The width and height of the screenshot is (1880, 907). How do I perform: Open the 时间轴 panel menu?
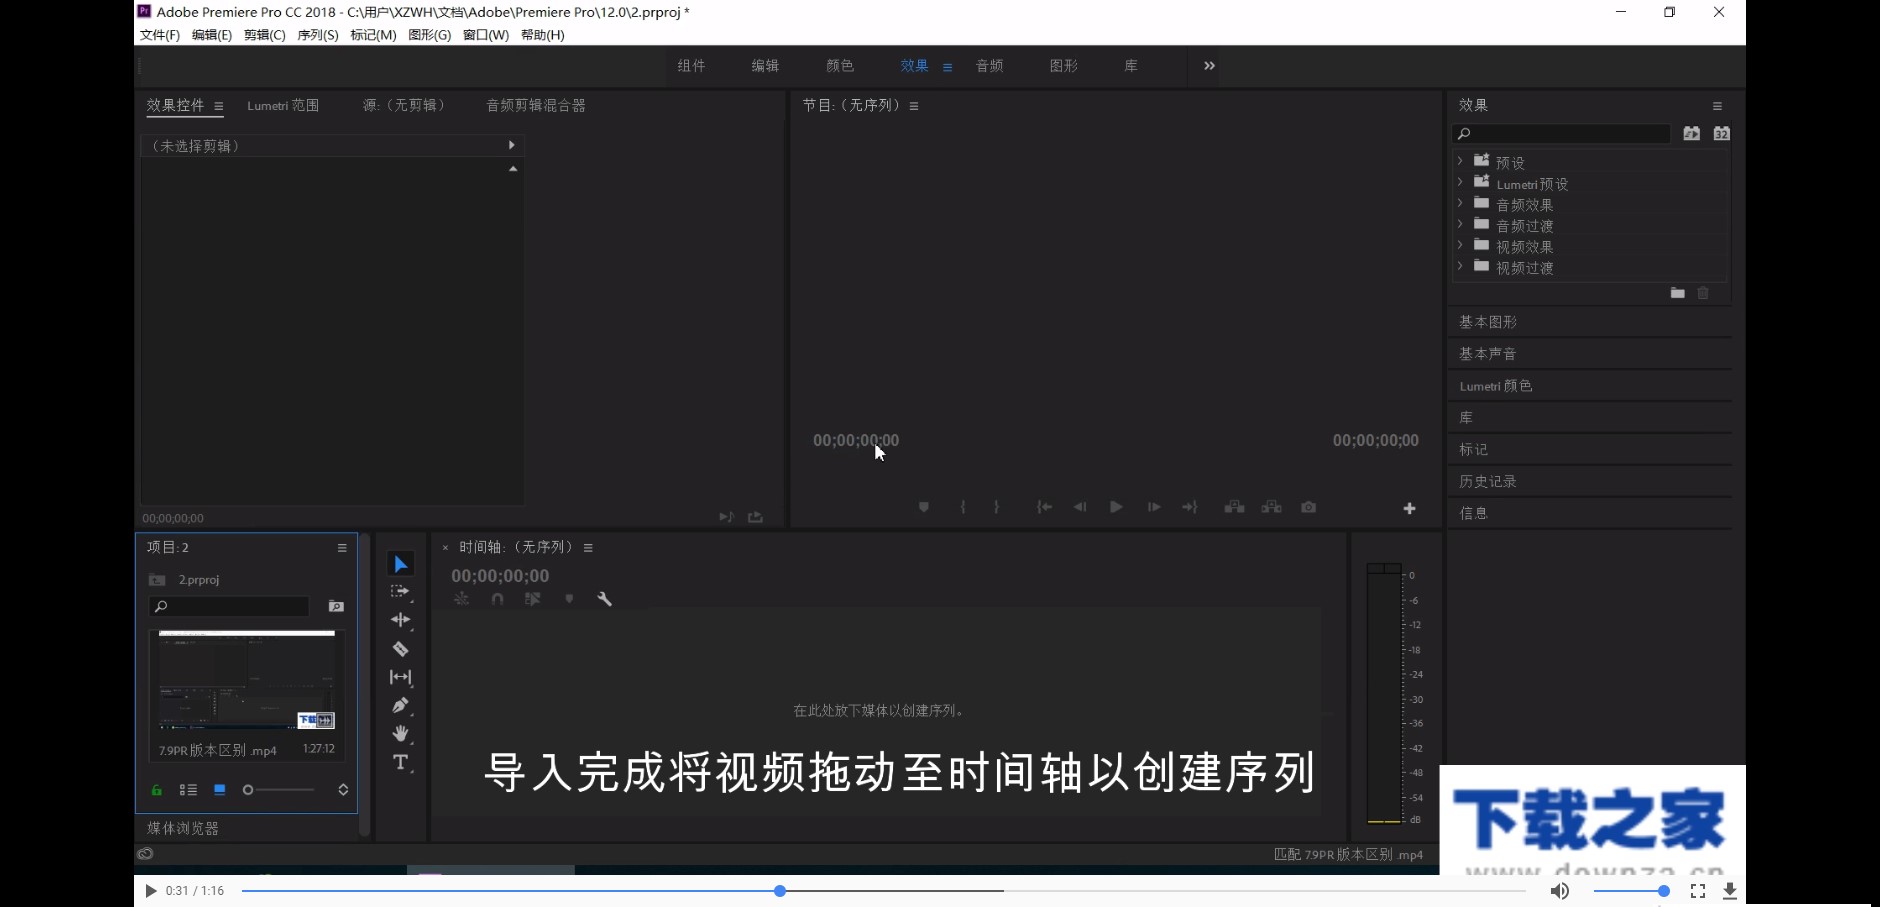pyautogui.click(x=589, y=547)
